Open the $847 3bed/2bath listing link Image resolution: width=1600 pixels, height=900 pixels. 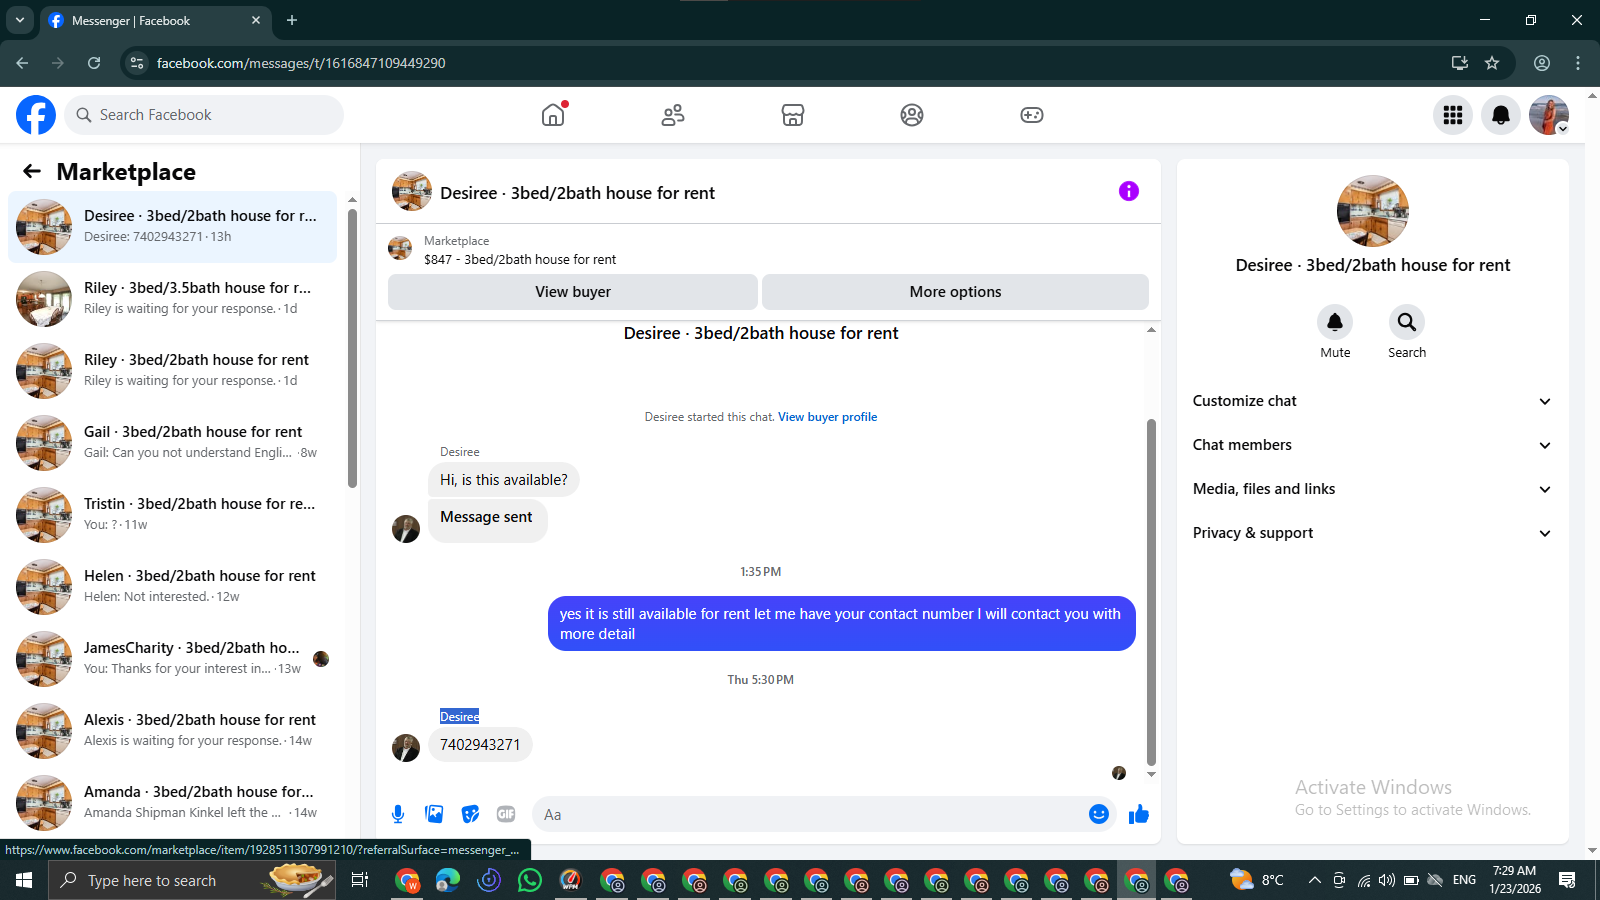pyautogui.click(x=520, y=259)
